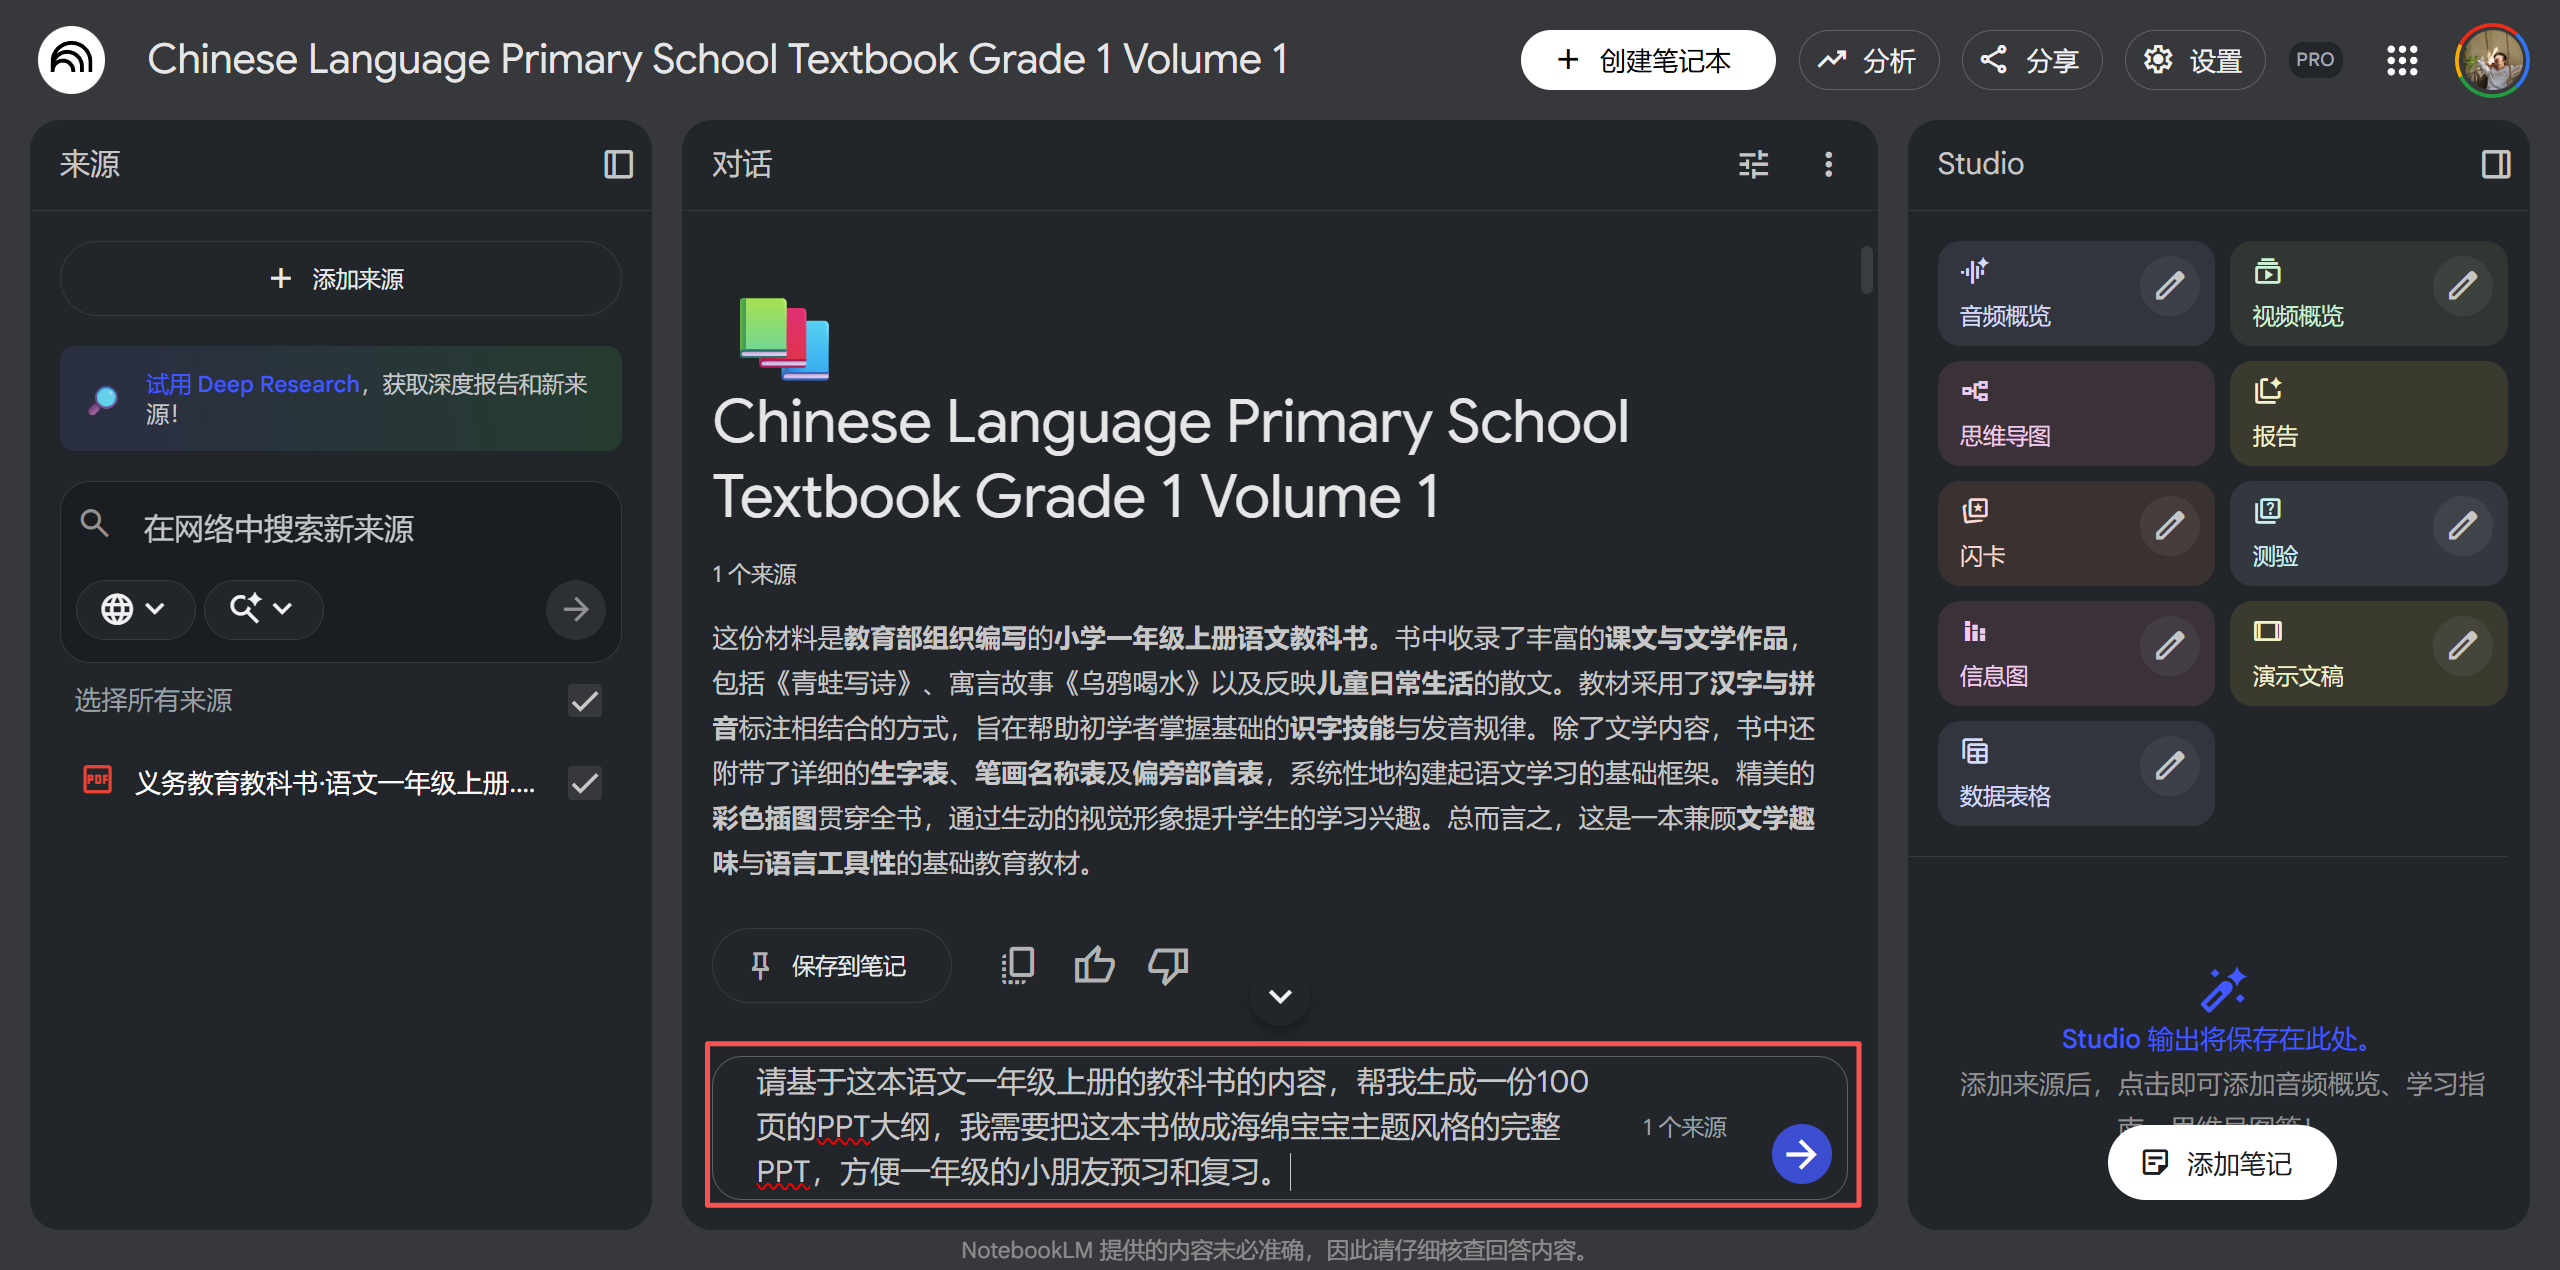This screenshot has height=1270, width=2560.
Task: Collapse the Studio panel
Action: (2495, 164)
